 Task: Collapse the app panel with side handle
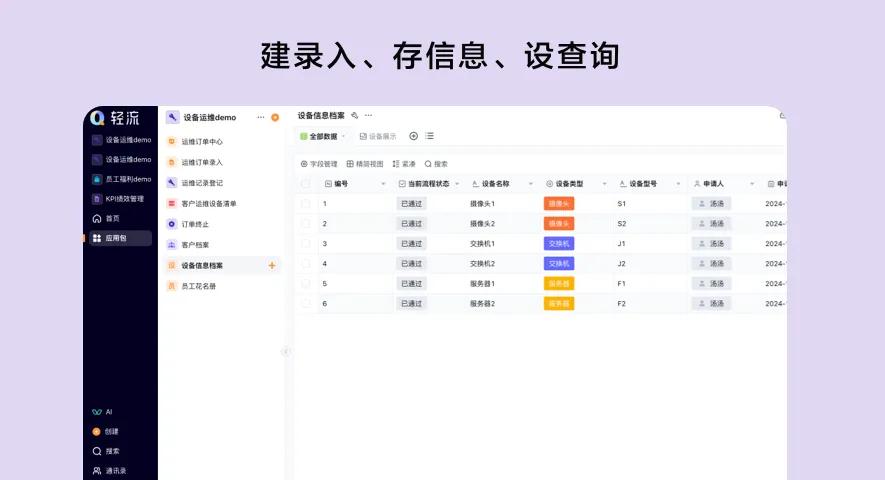[286, 351]
